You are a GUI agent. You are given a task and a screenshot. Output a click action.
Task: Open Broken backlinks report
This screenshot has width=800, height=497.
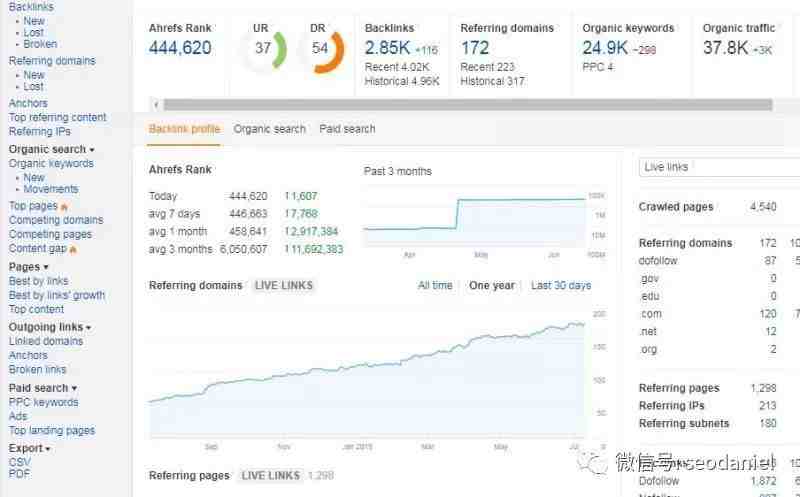(40, 44)
